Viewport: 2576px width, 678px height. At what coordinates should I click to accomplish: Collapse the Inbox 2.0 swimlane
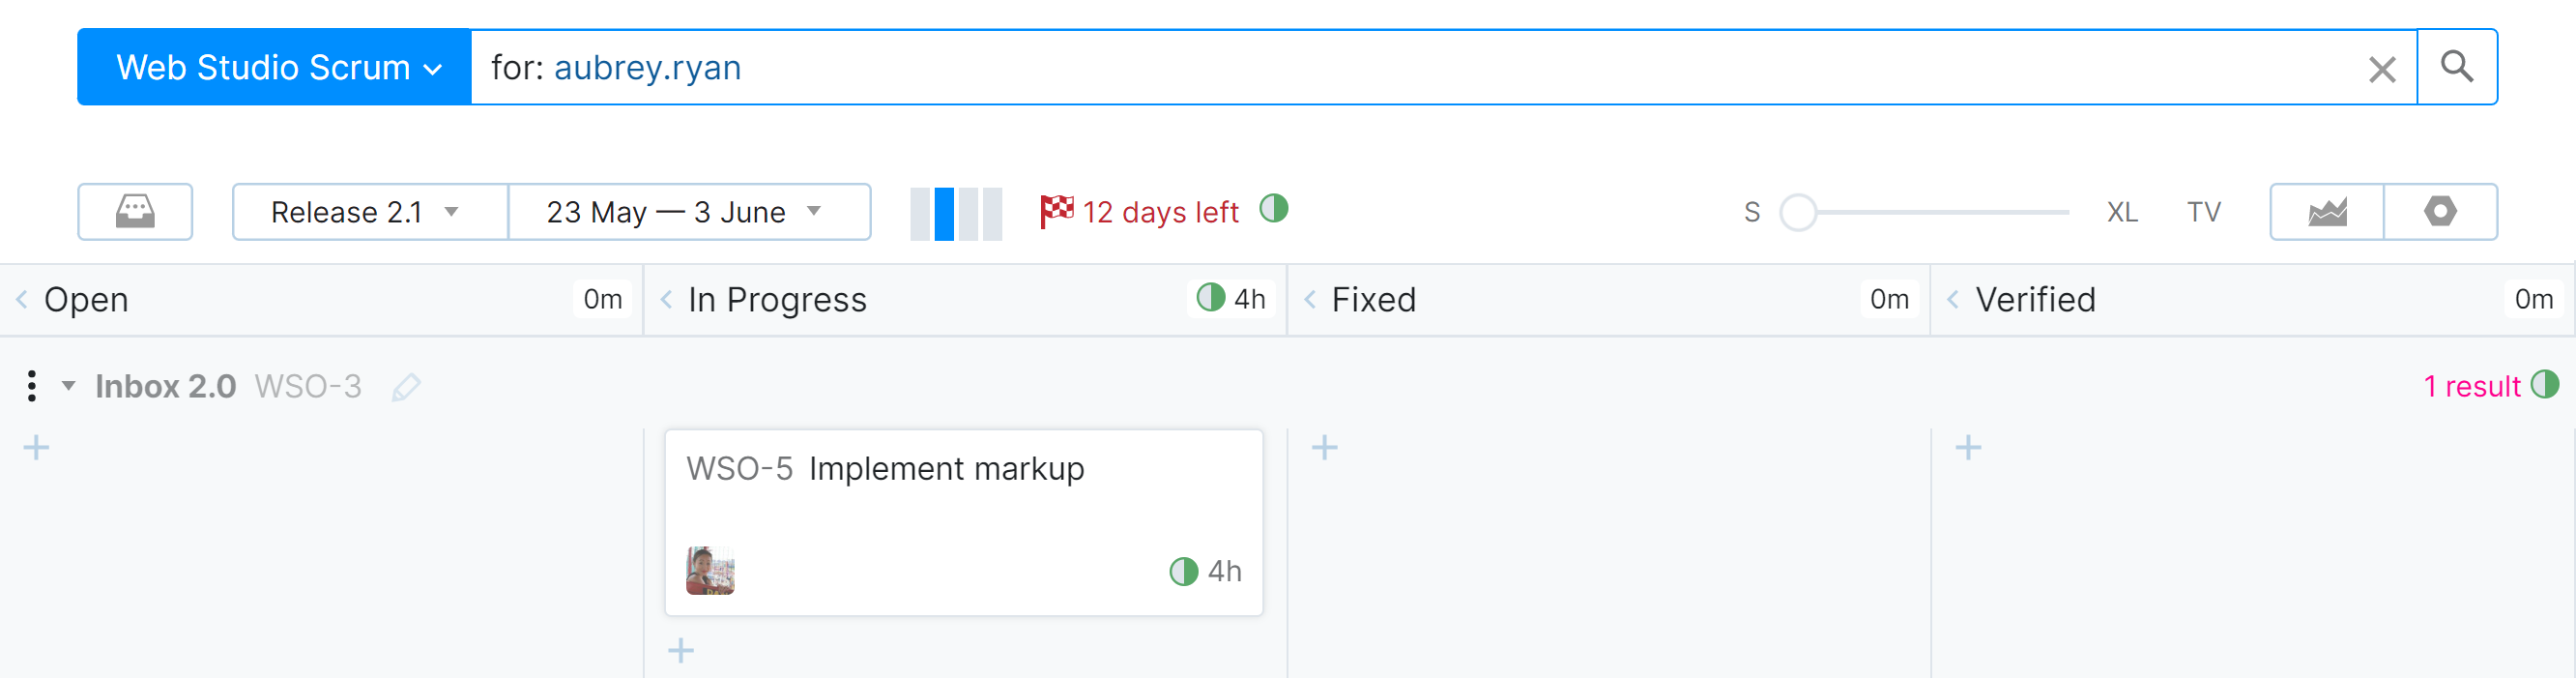69,386
